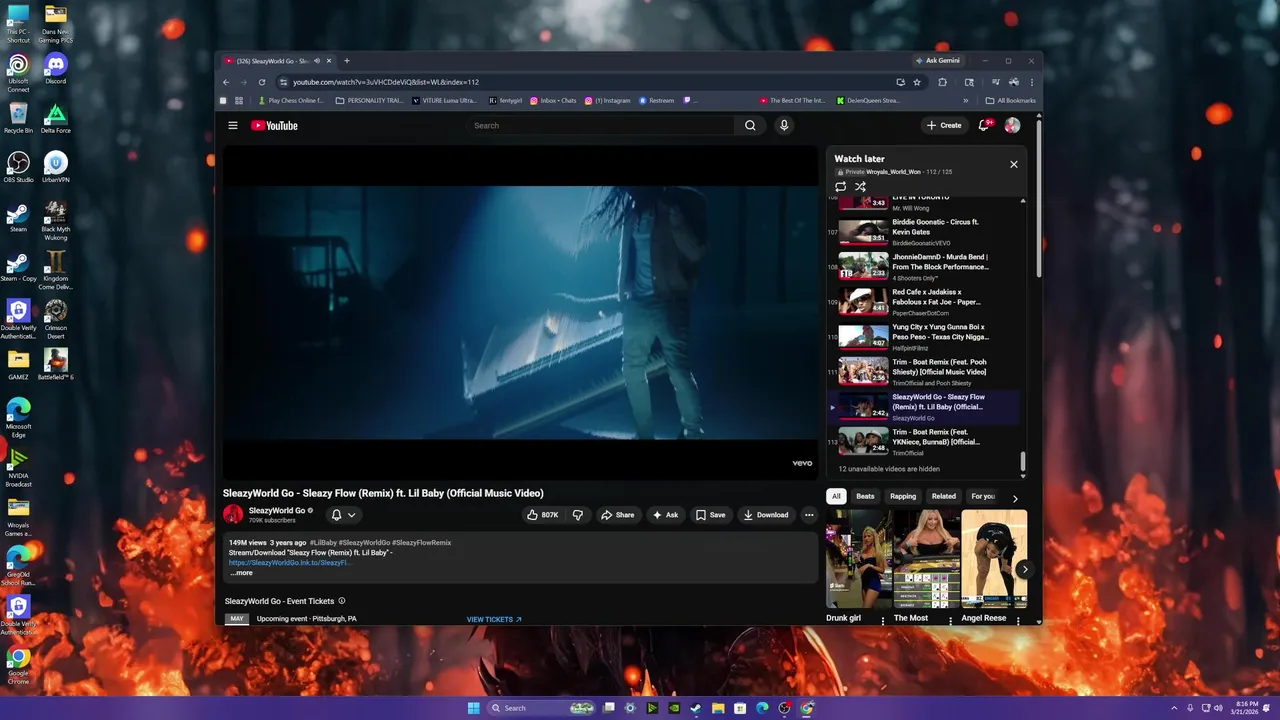Open notification preferences dropdown beside subscriber bell
The width and height of the screenshot is (1280, 720).
click(x=351, y=515)
